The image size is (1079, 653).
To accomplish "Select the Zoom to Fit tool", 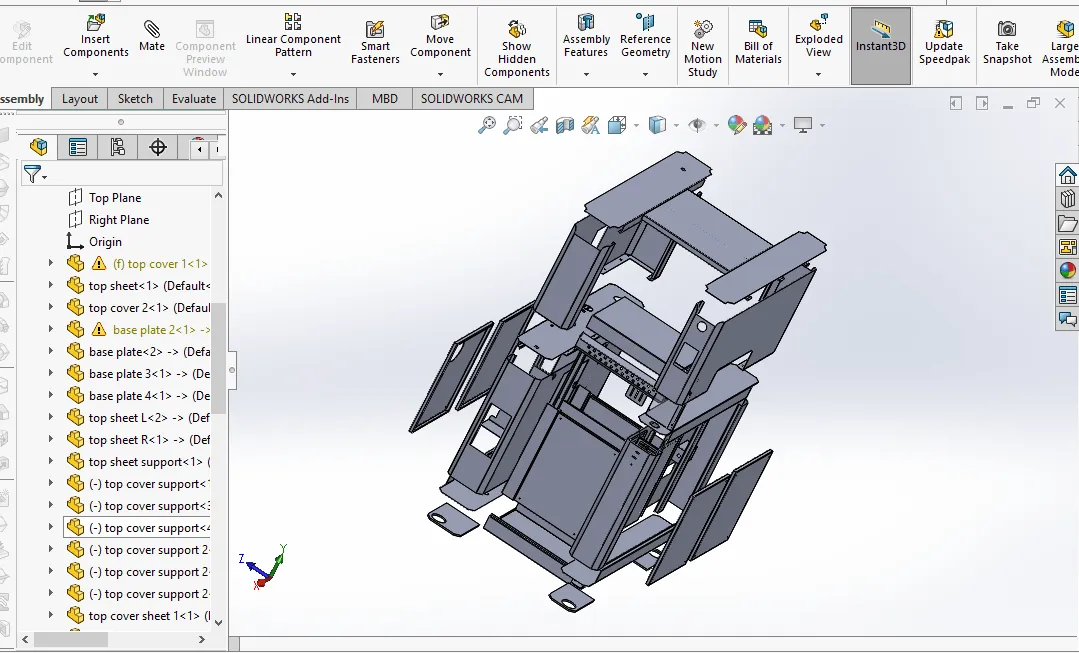I will (x=489, y=125).
